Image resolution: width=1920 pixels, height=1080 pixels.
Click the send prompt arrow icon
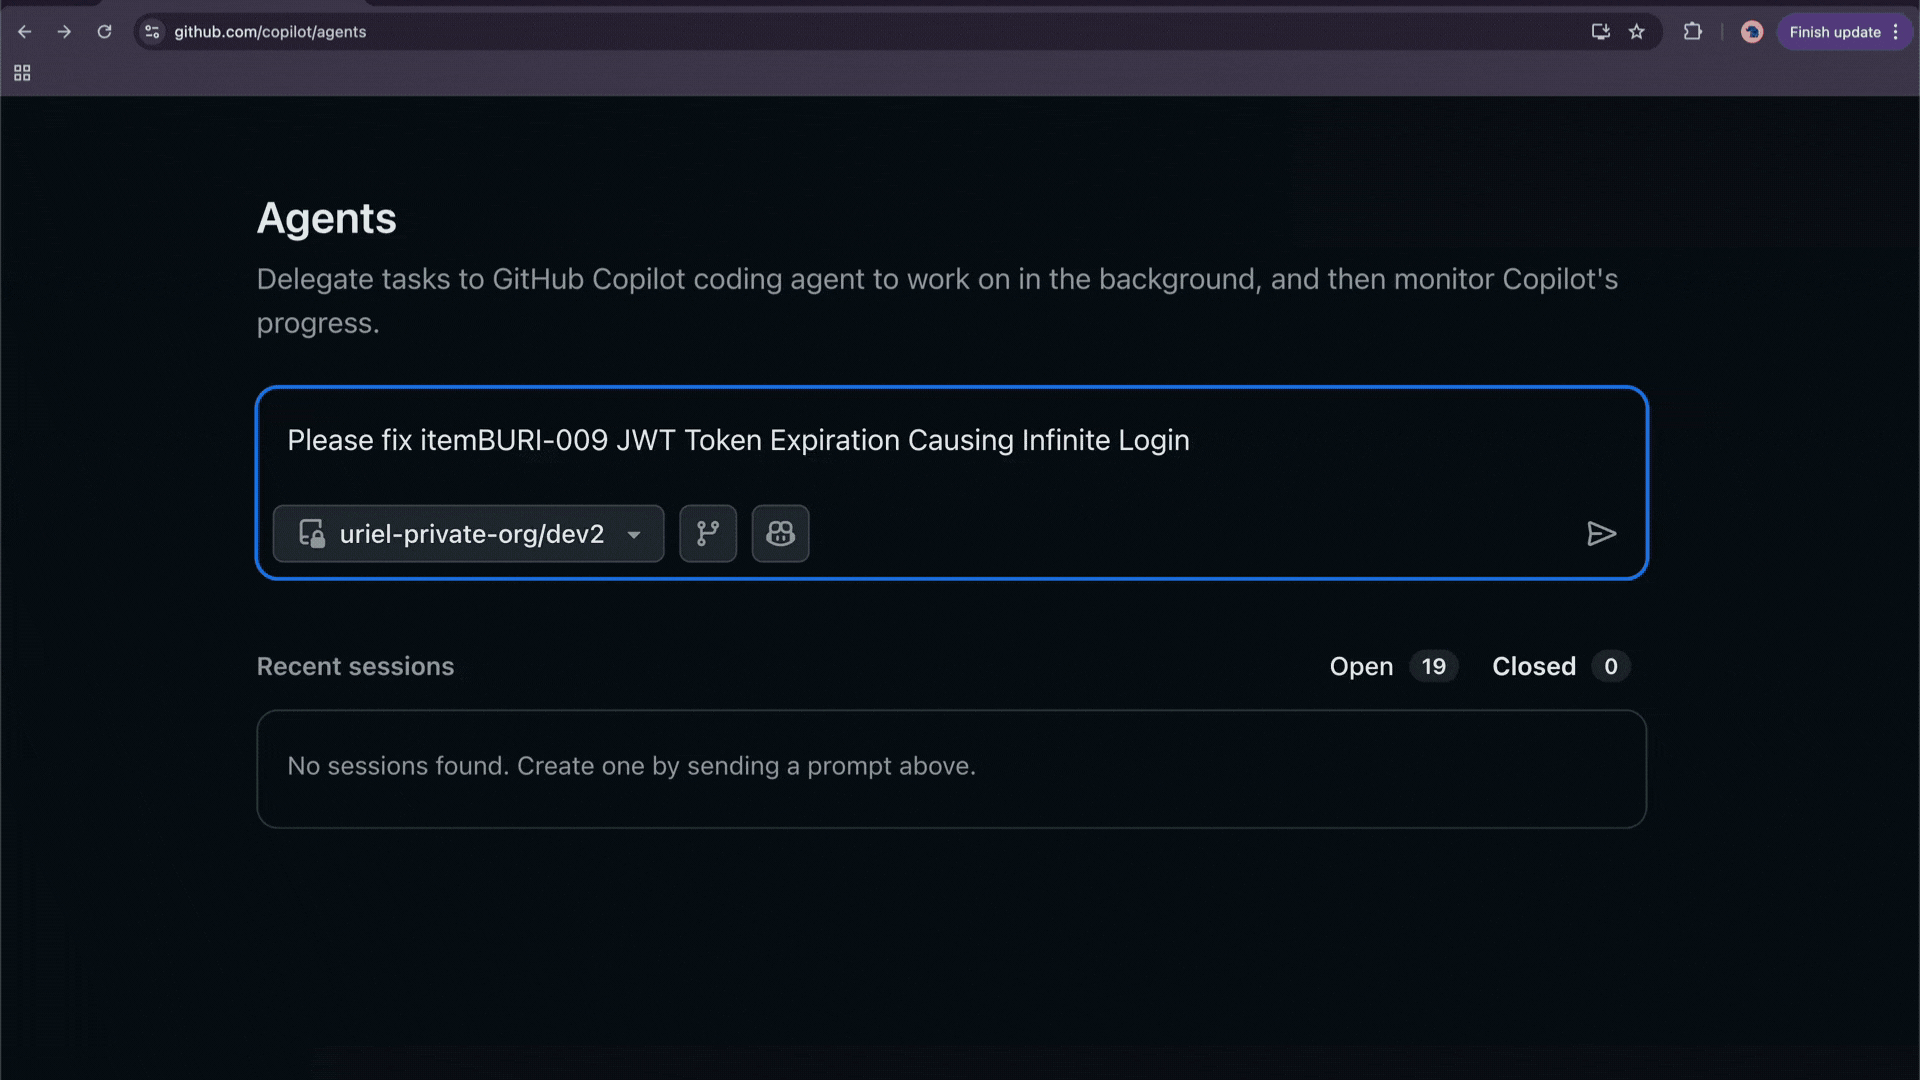tap(1601, 534)
